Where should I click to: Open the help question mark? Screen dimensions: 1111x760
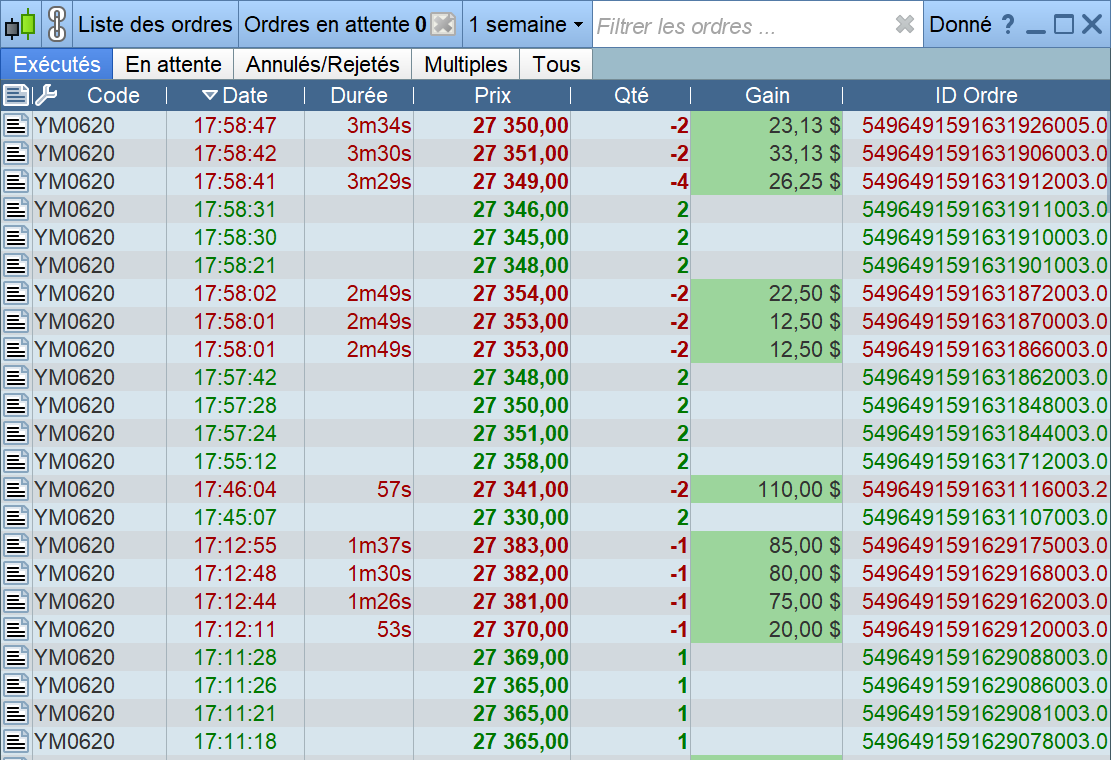click(1008, 25)
